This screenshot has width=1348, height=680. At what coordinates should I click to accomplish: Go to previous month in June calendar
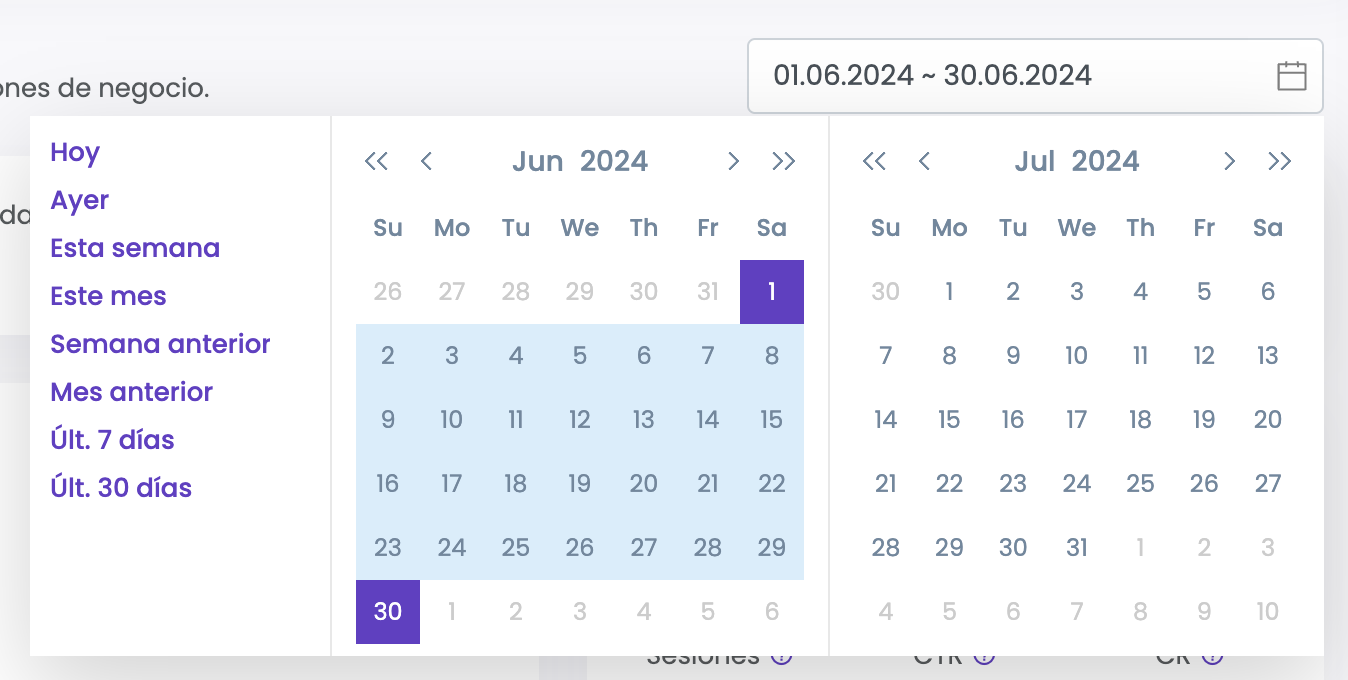coord(427,161)
